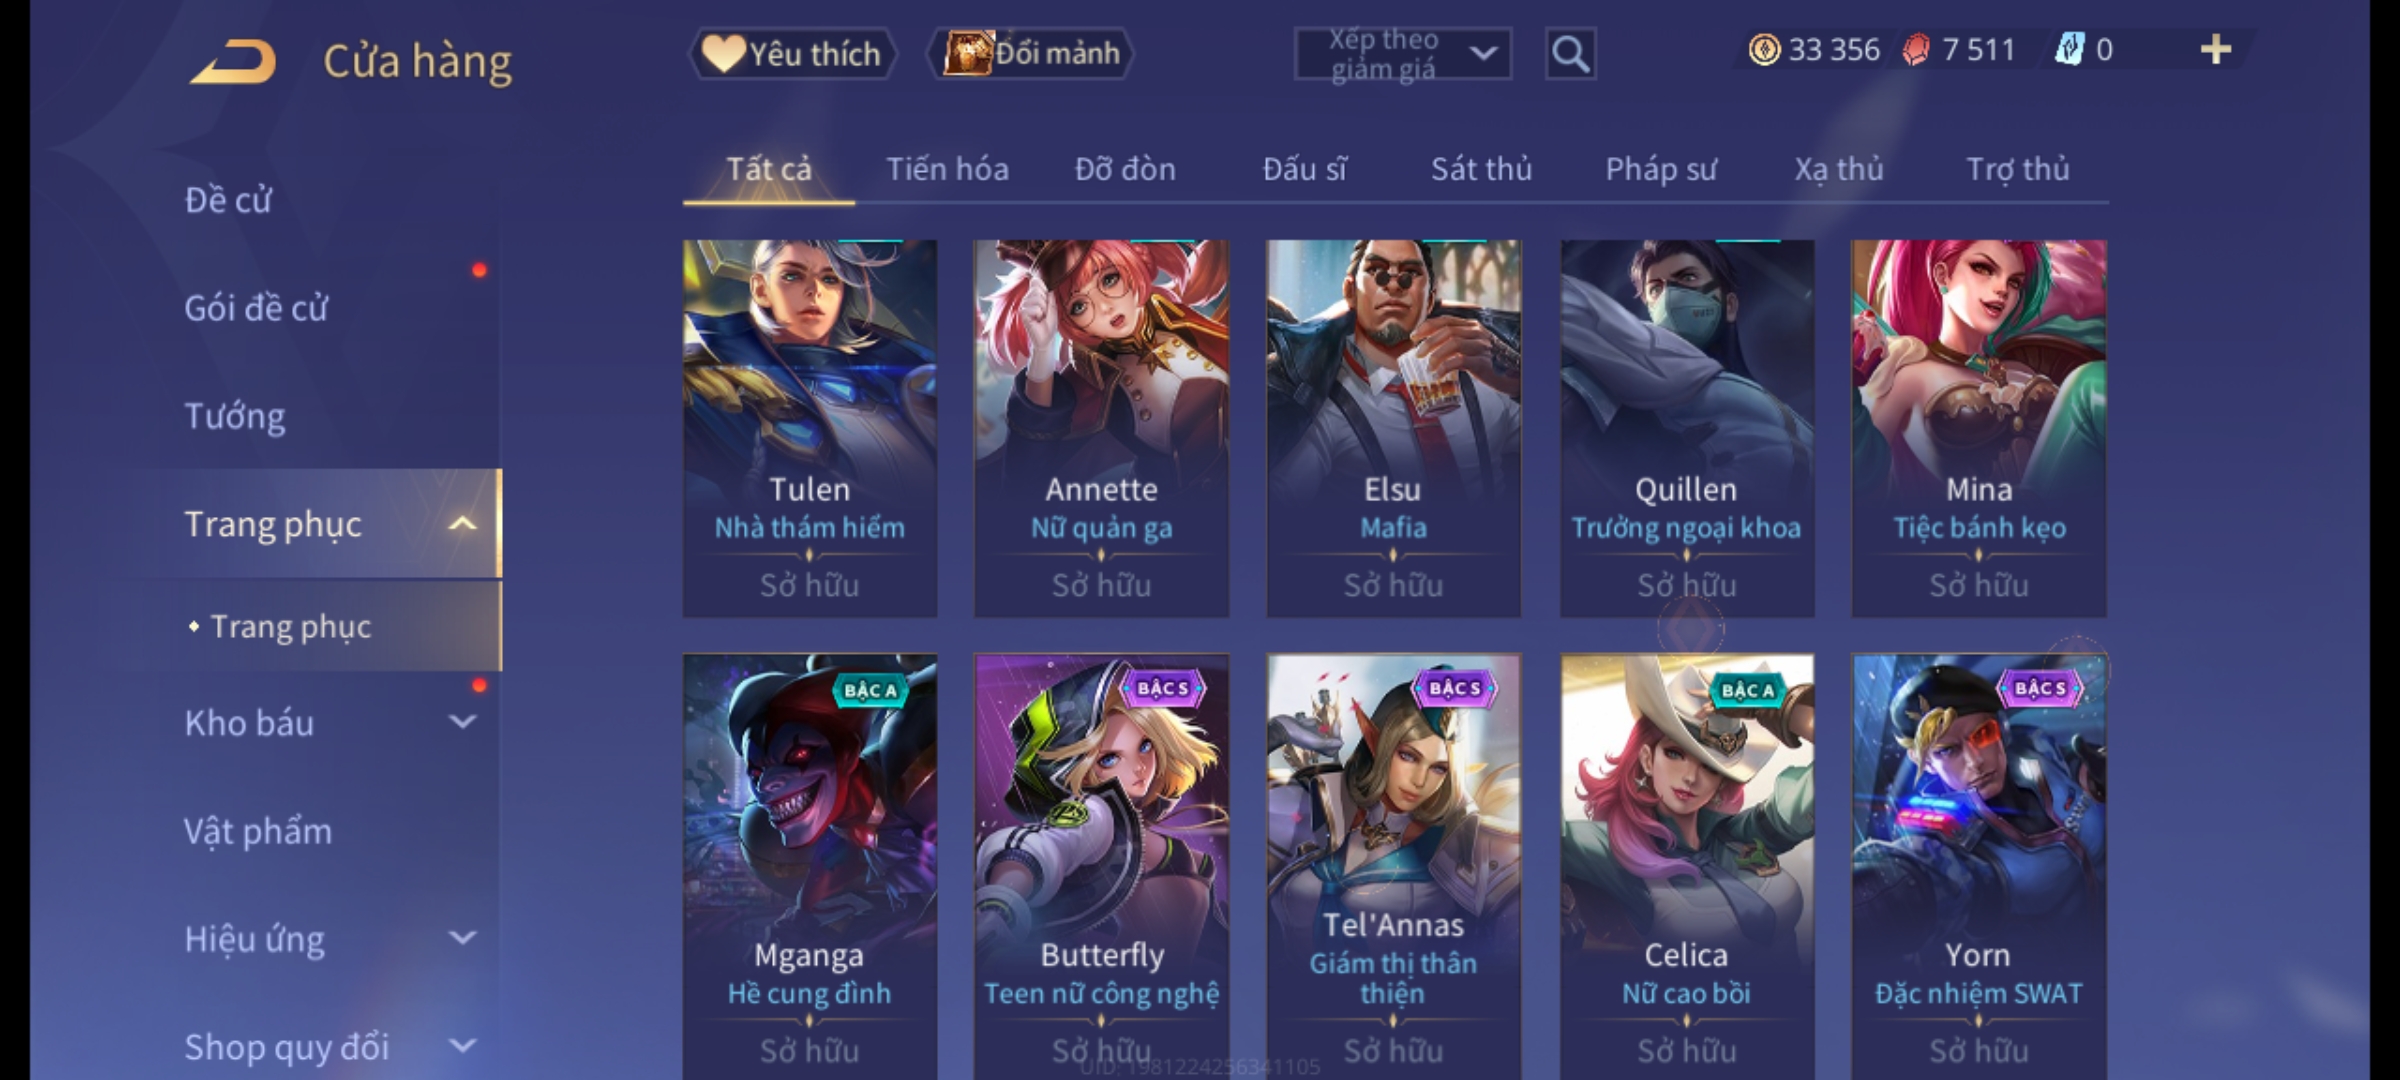The height and width of the screenshot is (1080, 2400).
Task: Switch to the Tiến hóa tab
Action: point(947,169)
